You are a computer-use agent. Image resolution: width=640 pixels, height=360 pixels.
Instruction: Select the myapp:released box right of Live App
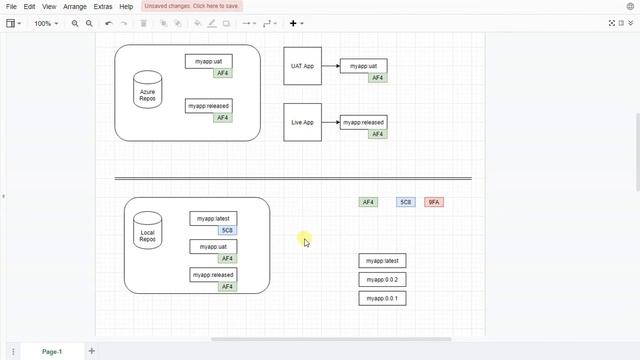(364, 122)
